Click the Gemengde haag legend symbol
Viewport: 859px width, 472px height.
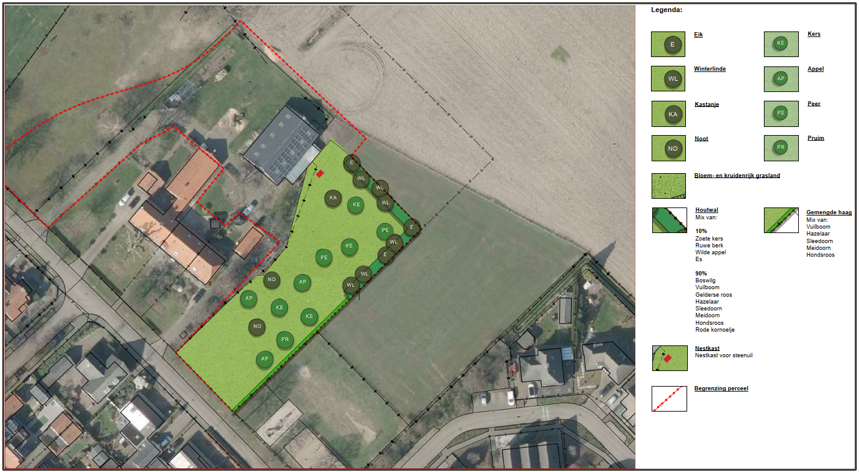pos(781,220)
